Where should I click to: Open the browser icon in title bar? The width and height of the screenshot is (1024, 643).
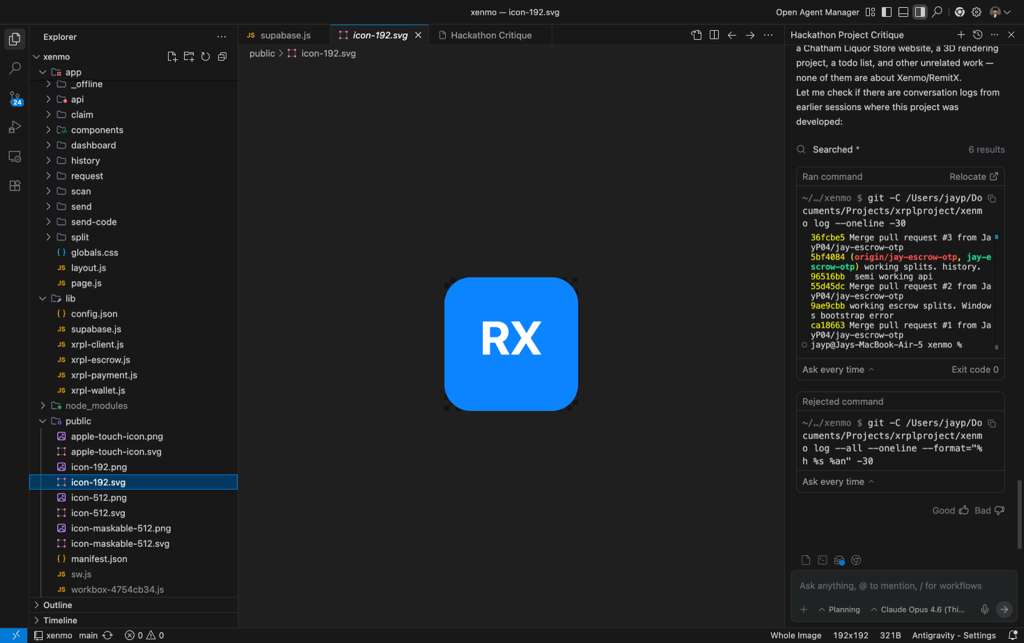(x=959, y=12)
